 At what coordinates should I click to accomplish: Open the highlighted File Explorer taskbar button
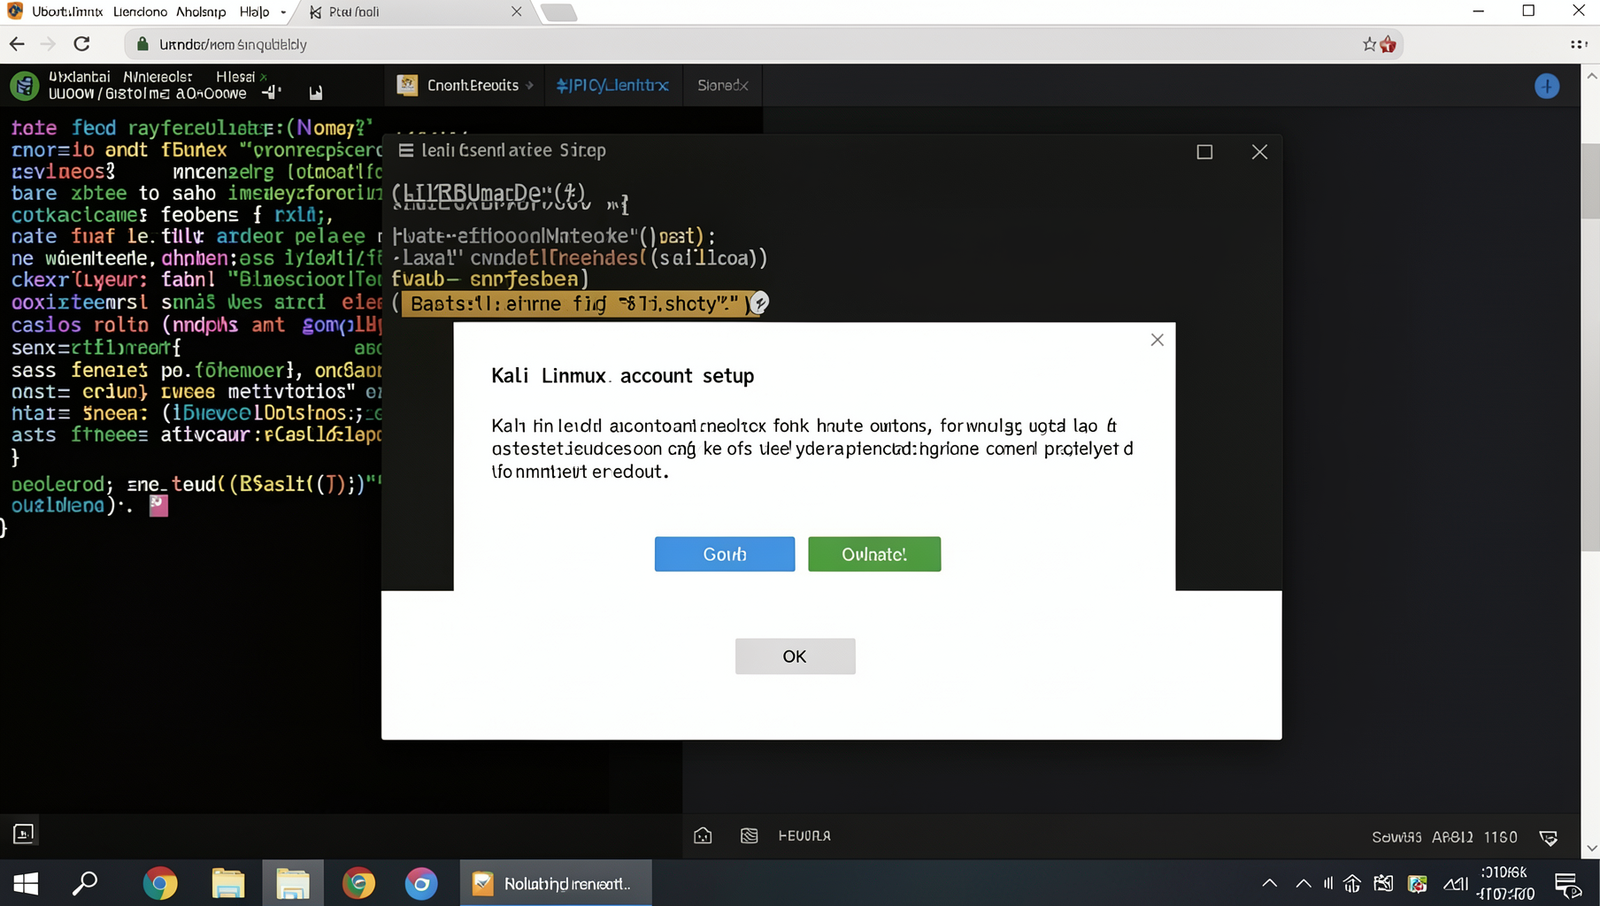[x=292, y=883]
